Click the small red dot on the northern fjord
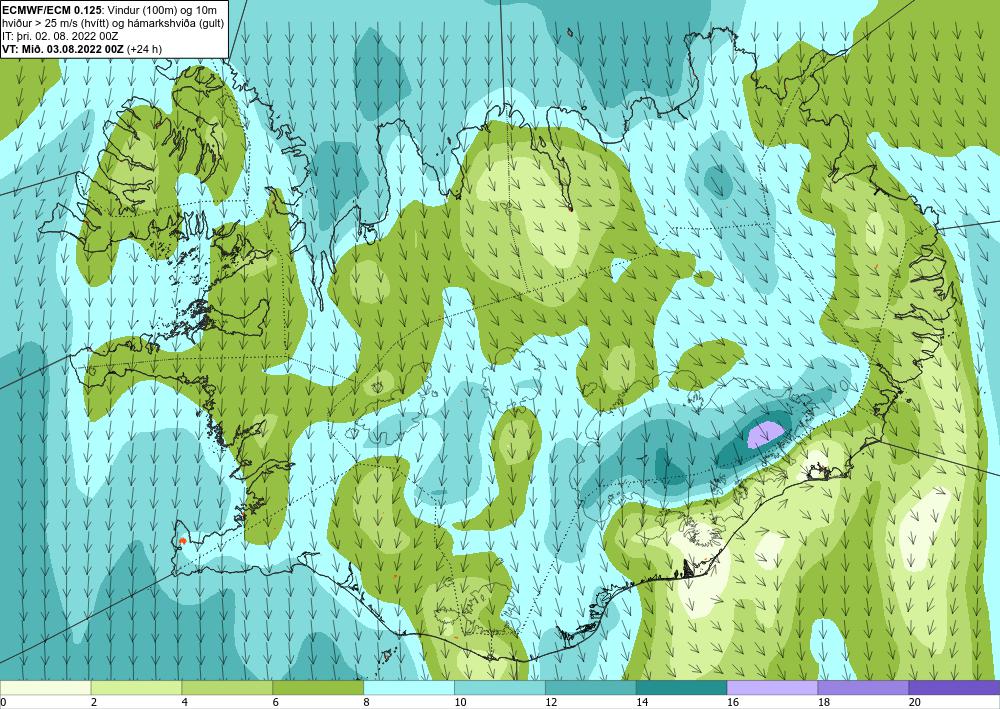Viewport: 1000px width, 709px height. click(570, 208)
